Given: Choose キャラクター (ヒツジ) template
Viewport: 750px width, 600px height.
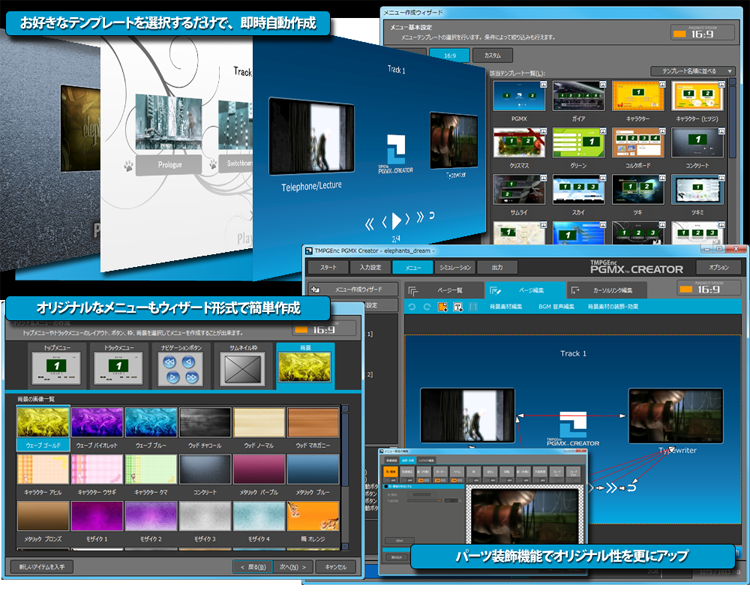Looking at the screenshot, I should pyautogui.click(x=697, y=101).
